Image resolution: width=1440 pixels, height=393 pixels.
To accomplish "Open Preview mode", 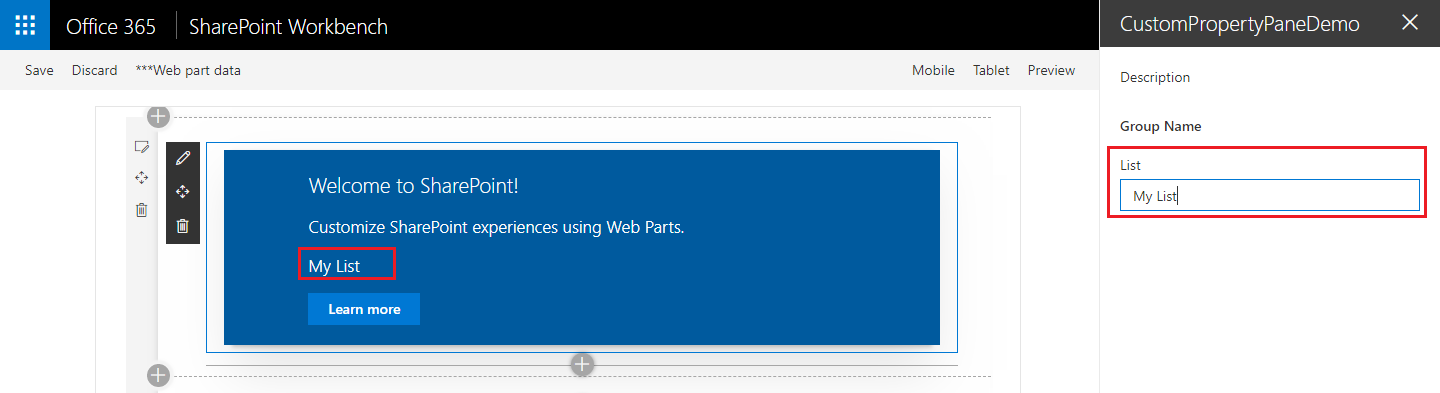I will click(1051, 70).
